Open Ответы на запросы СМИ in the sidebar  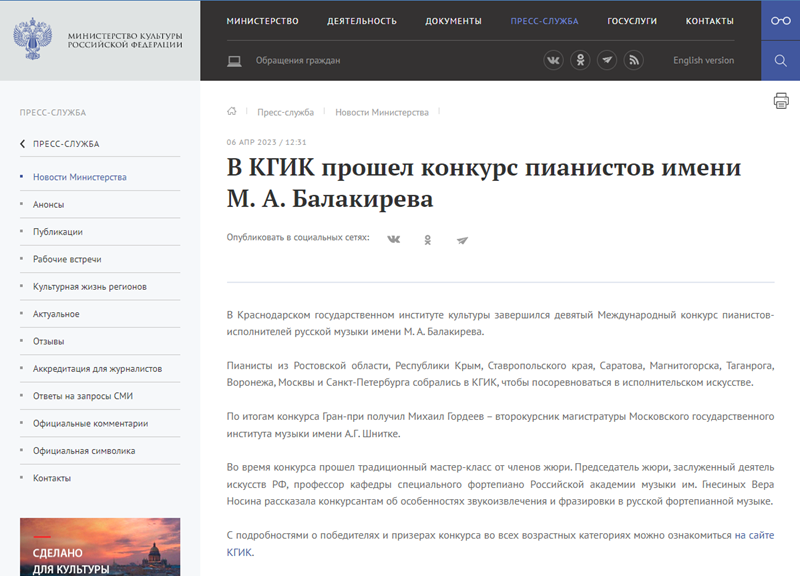point(83,396)
